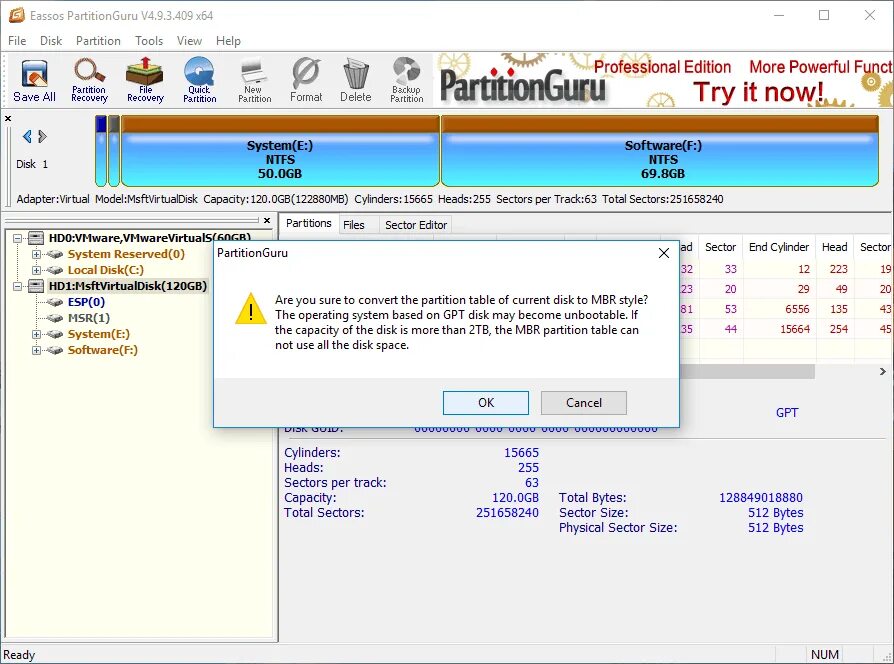Select System(E:) block in disk map
Screen dimensions: 894x664
tap(280, 151)
